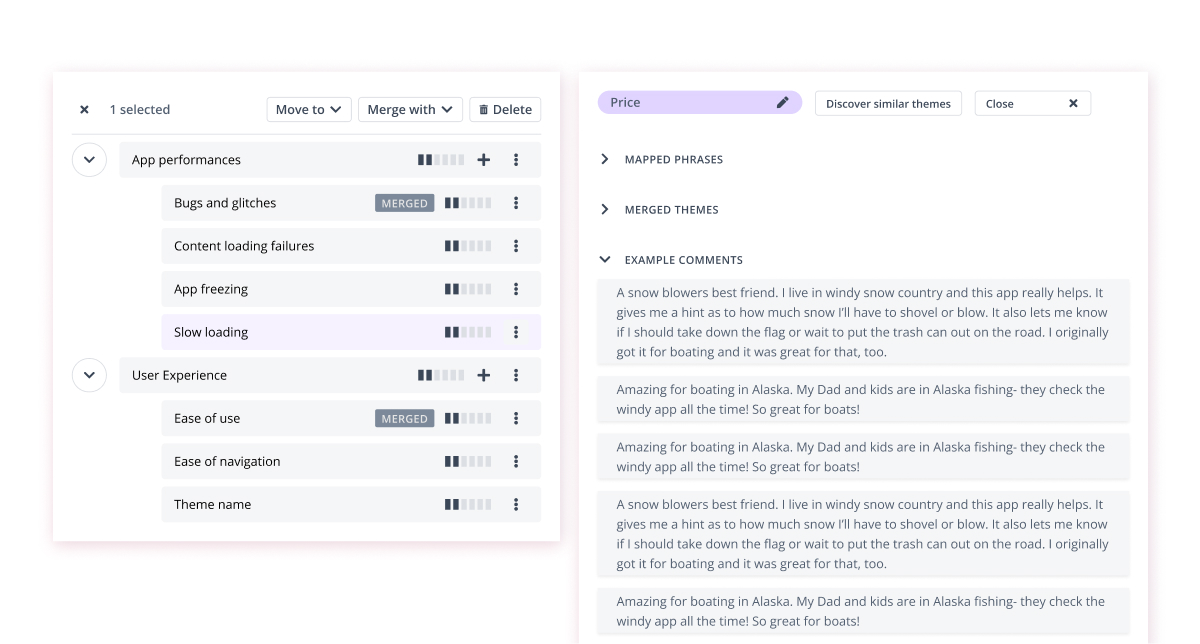This screenshot has width=1200, height=644.
Task: Collapse the User Experience group
Action: 89,375
